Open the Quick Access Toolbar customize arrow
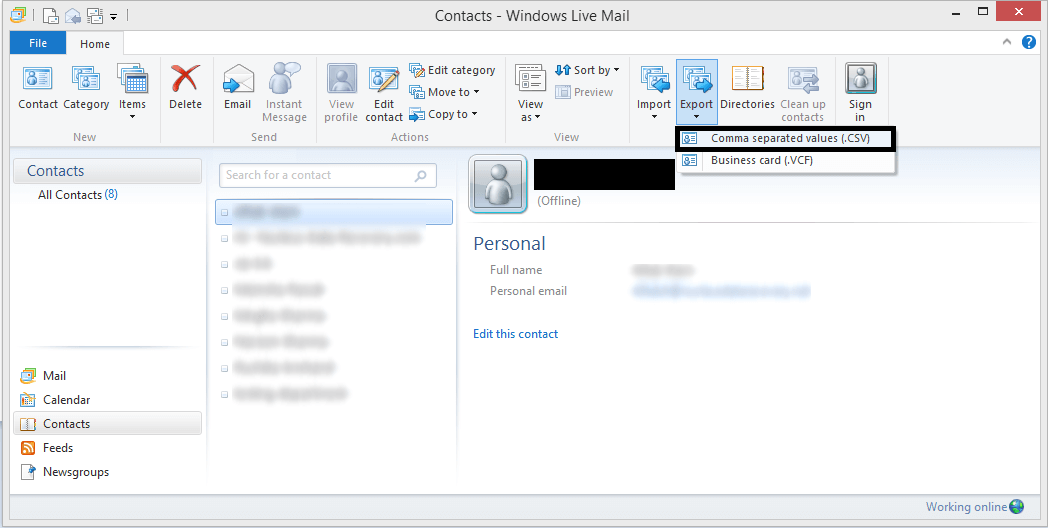This screenshot has height=528, width=1048. (x=114, y=15)
